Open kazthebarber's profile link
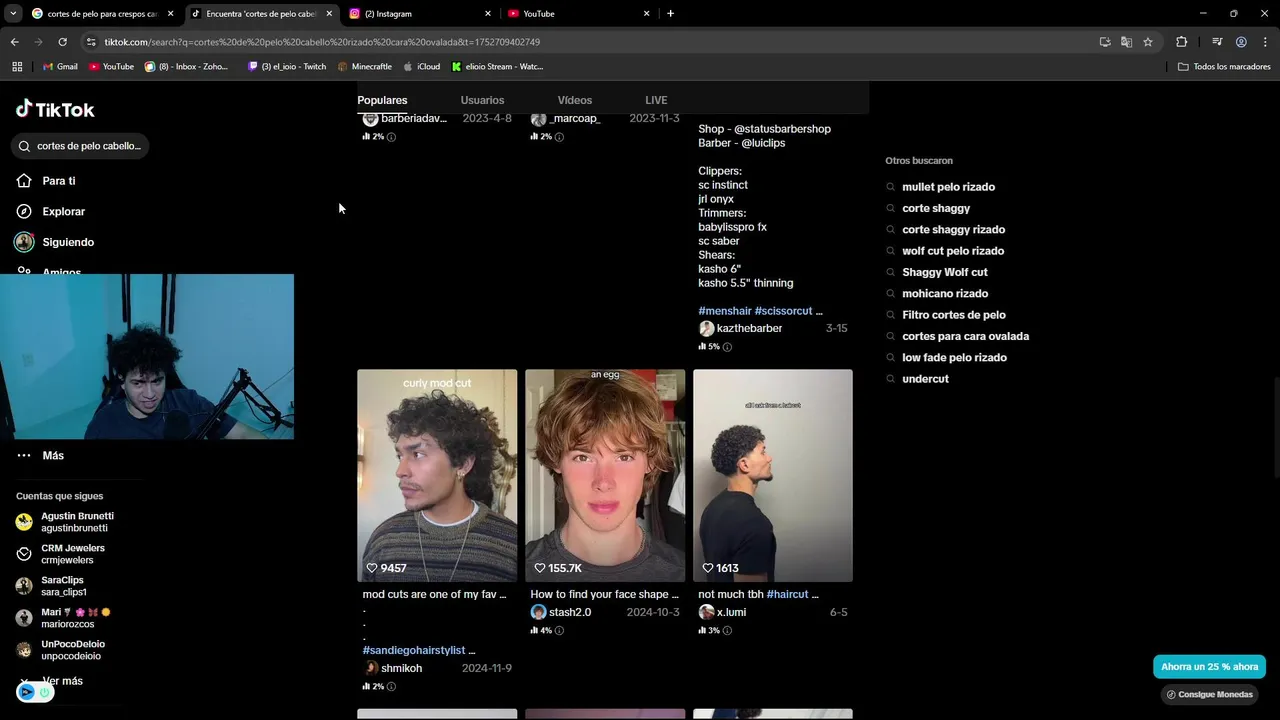This screenshot has width=1280, height=720. [x=749, y=328]
